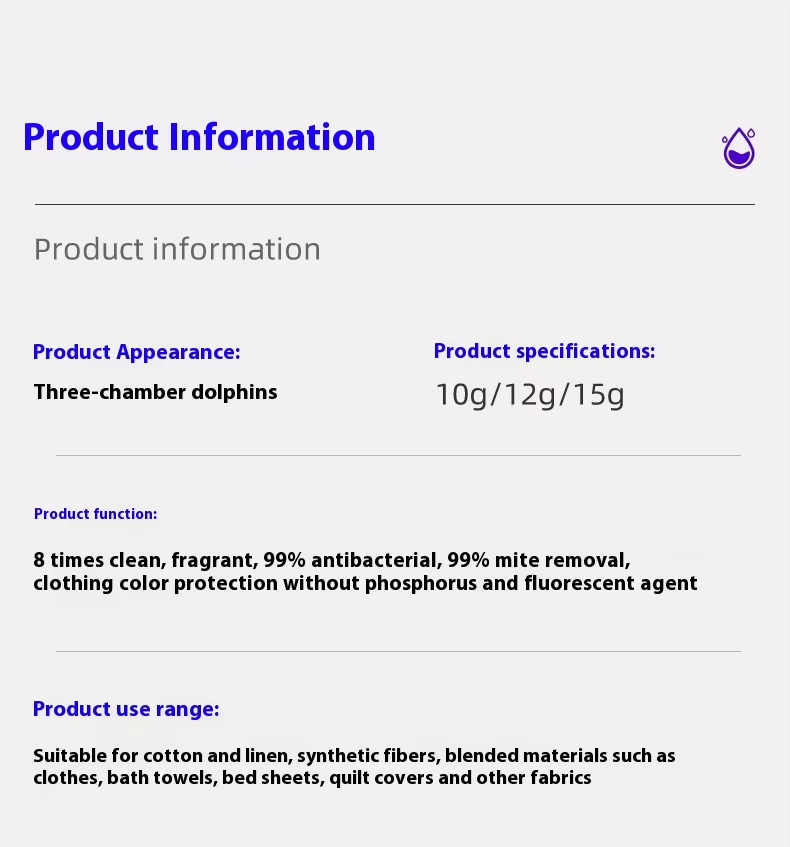Click the Three-chamber dolphins text

(x=155, y=392)
